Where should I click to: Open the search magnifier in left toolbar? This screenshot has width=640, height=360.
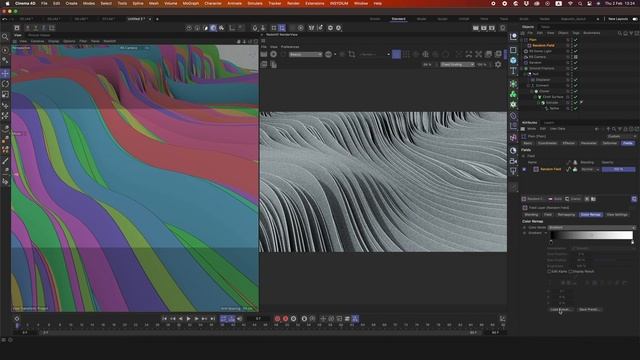5,37
